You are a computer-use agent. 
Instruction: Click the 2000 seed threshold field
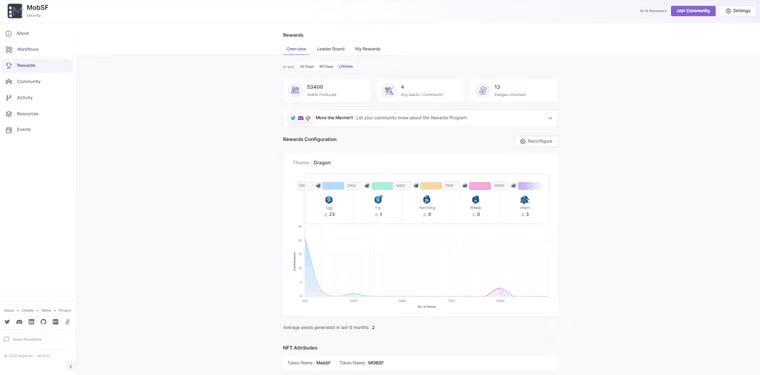click(x=353, y=186)
